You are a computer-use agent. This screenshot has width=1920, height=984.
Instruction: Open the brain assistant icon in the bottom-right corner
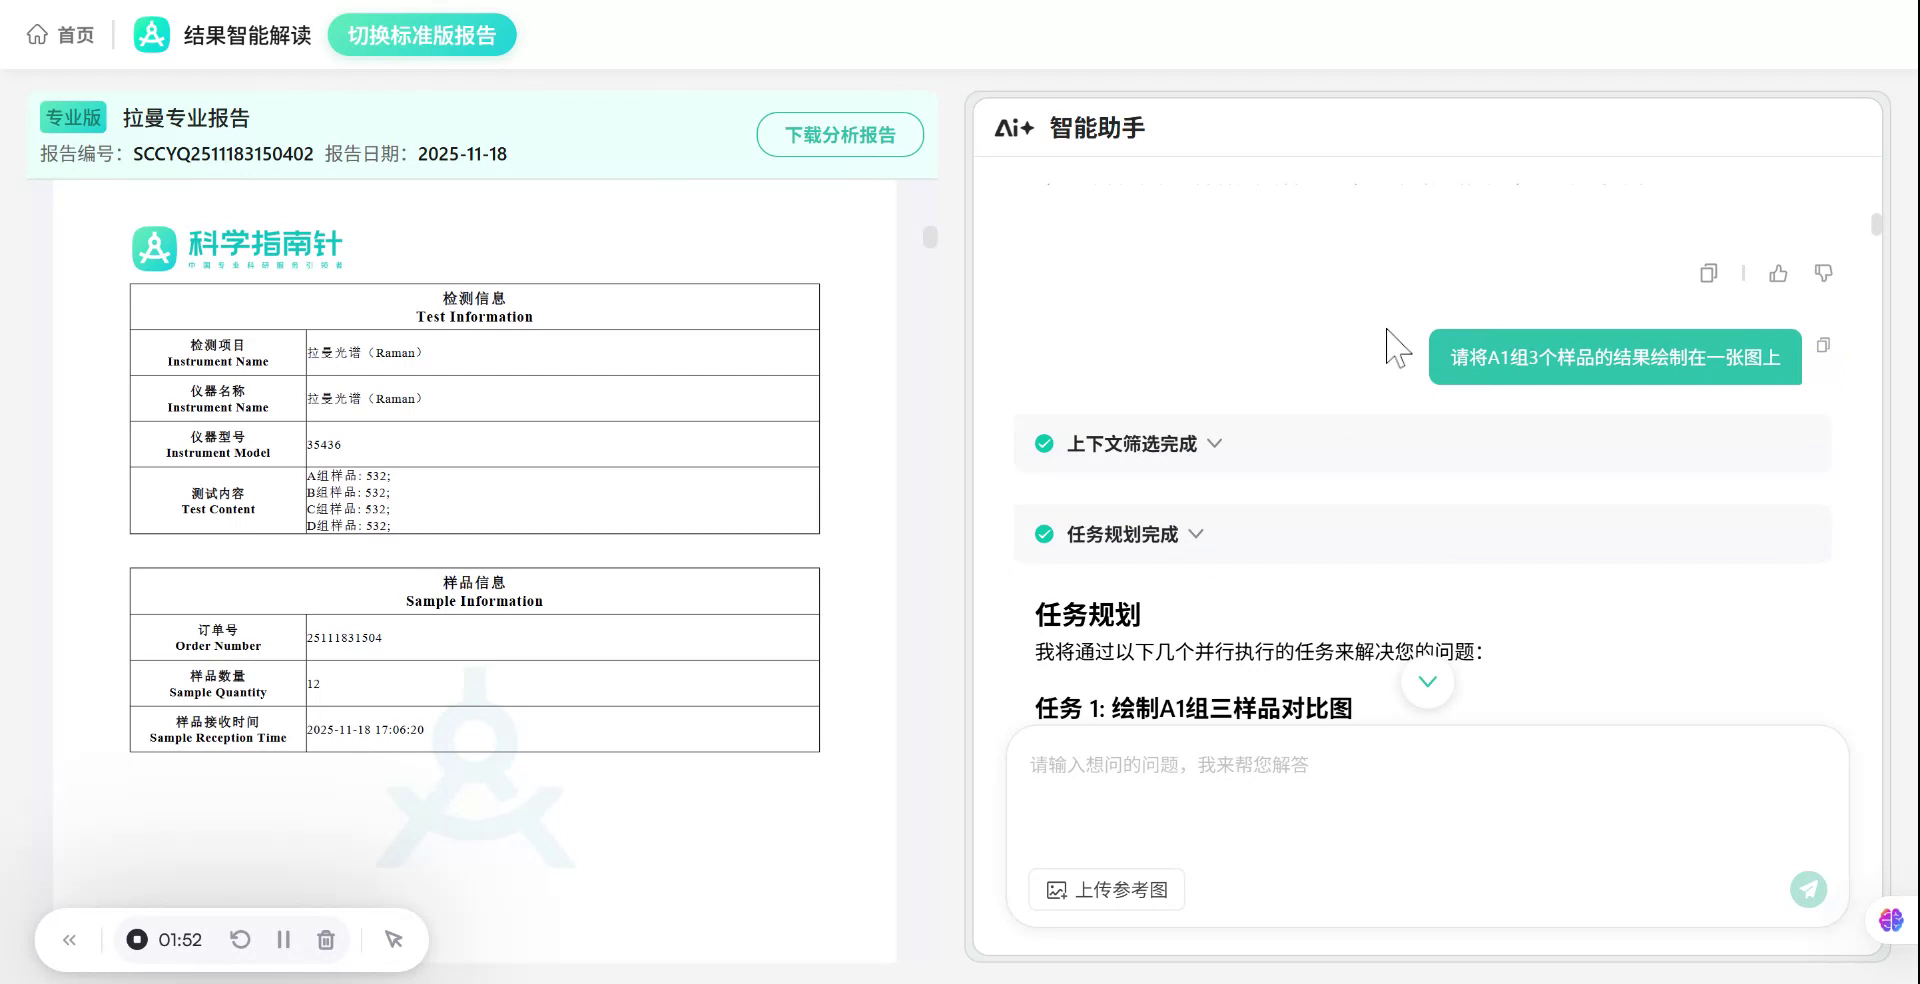tap(1889, 920)
